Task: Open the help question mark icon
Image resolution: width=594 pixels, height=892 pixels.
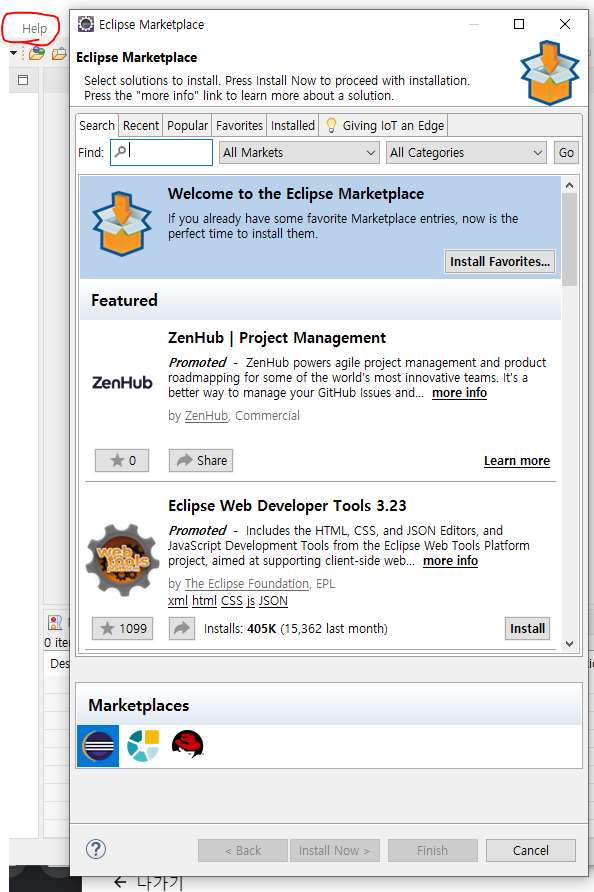Action: pos(96,849)
